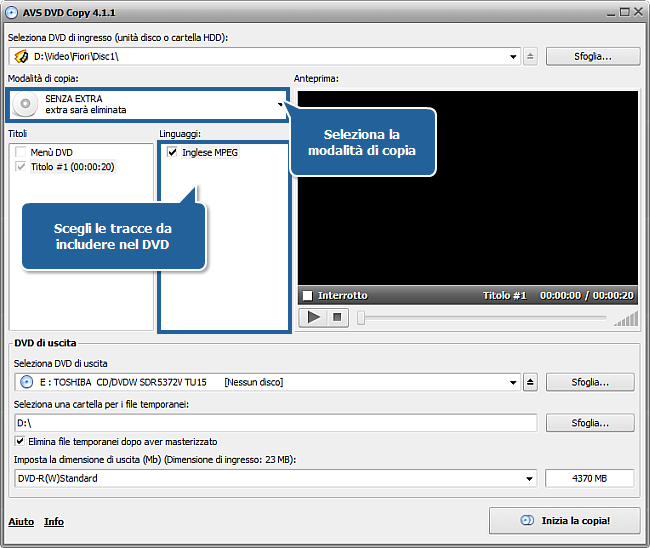The image size is (650, 548).
Task: Select the Menù DVD entry text
Action: [x=51, y=152]
